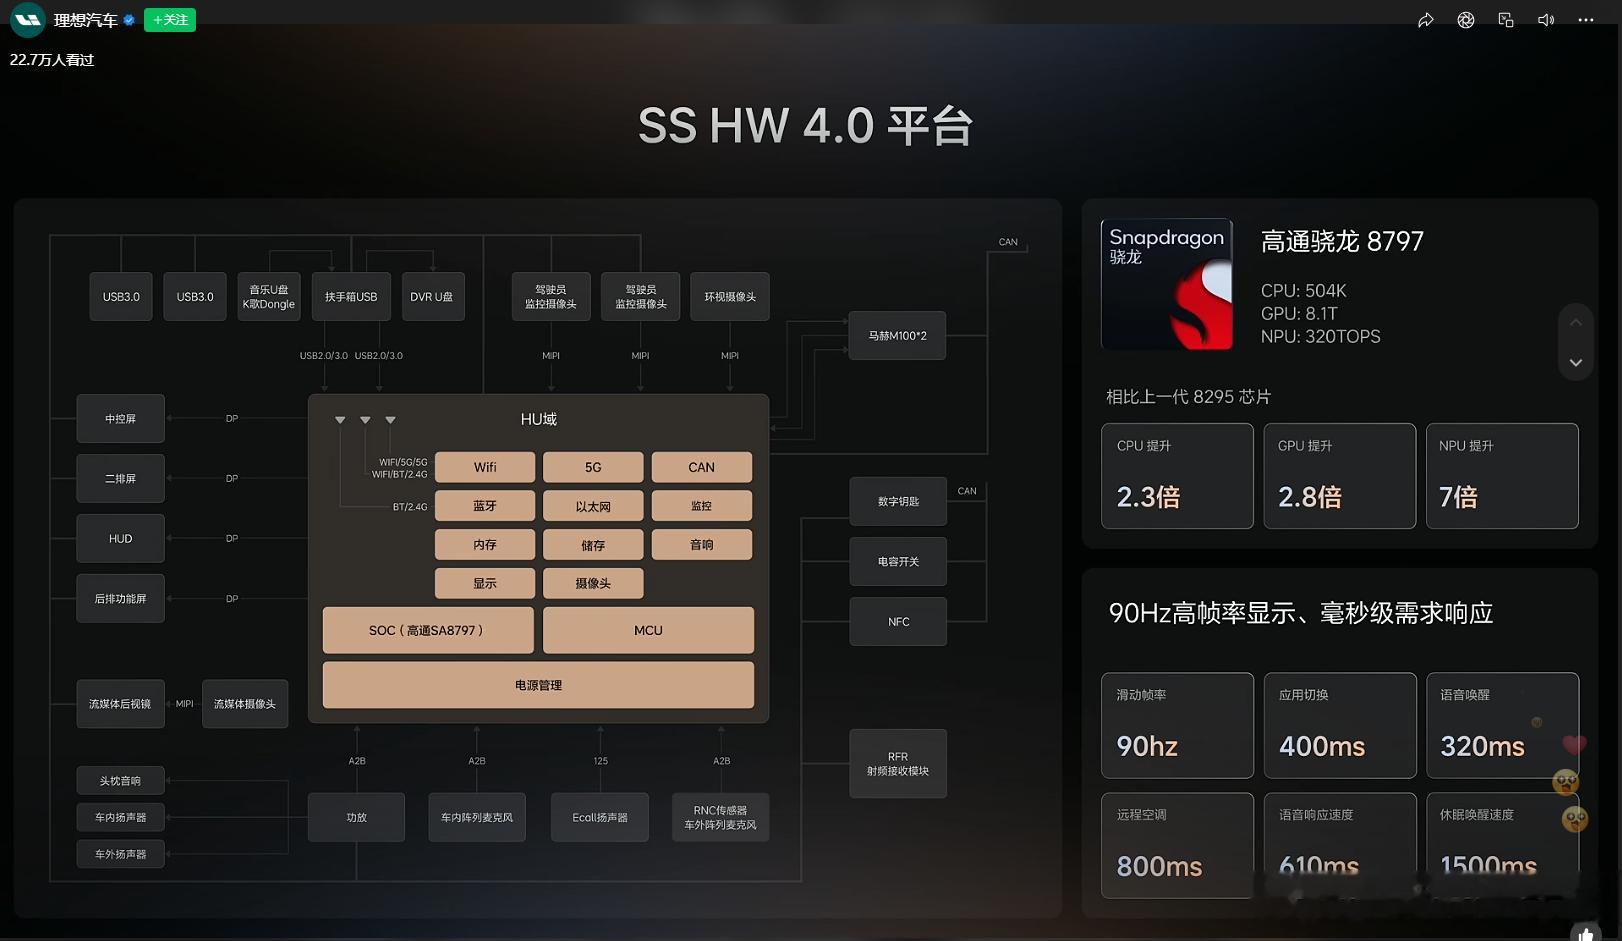1622x941 pixels.
Task: Select the 后排功能屏 block
Action: coord(120,599)
